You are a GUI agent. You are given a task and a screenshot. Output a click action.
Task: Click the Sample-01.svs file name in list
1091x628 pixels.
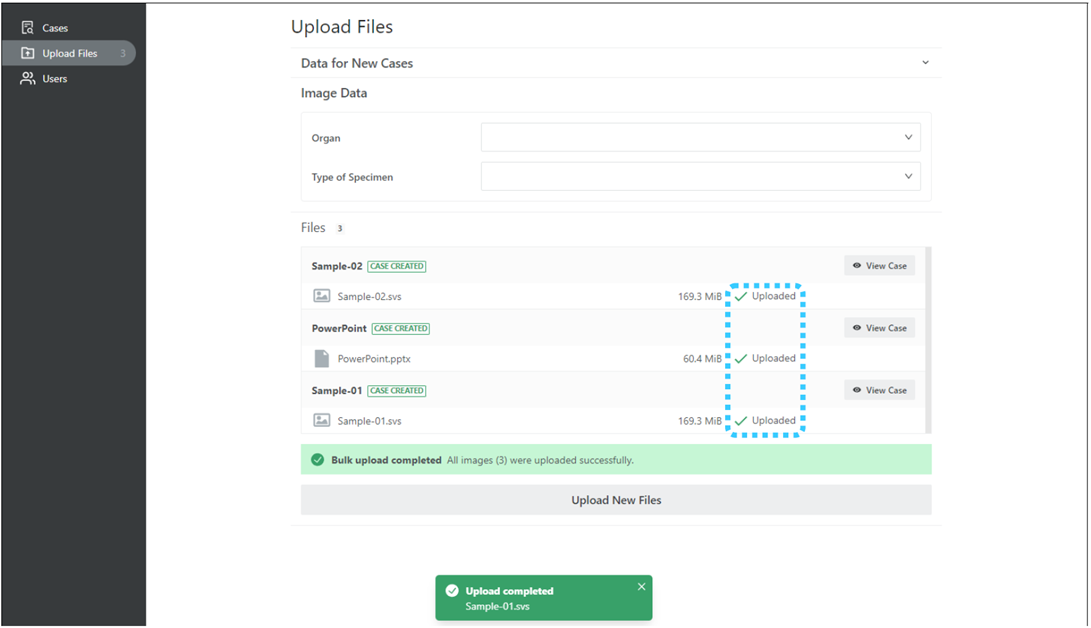coord(369,421)
